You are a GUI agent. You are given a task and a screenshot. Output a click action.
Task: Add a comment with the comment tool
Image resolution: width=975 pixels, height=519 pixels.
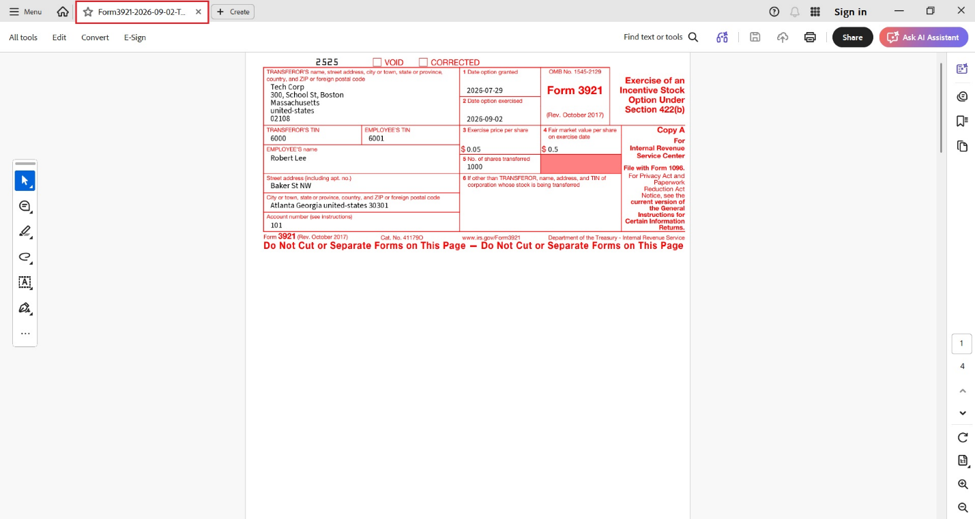[x=25, y=206]
